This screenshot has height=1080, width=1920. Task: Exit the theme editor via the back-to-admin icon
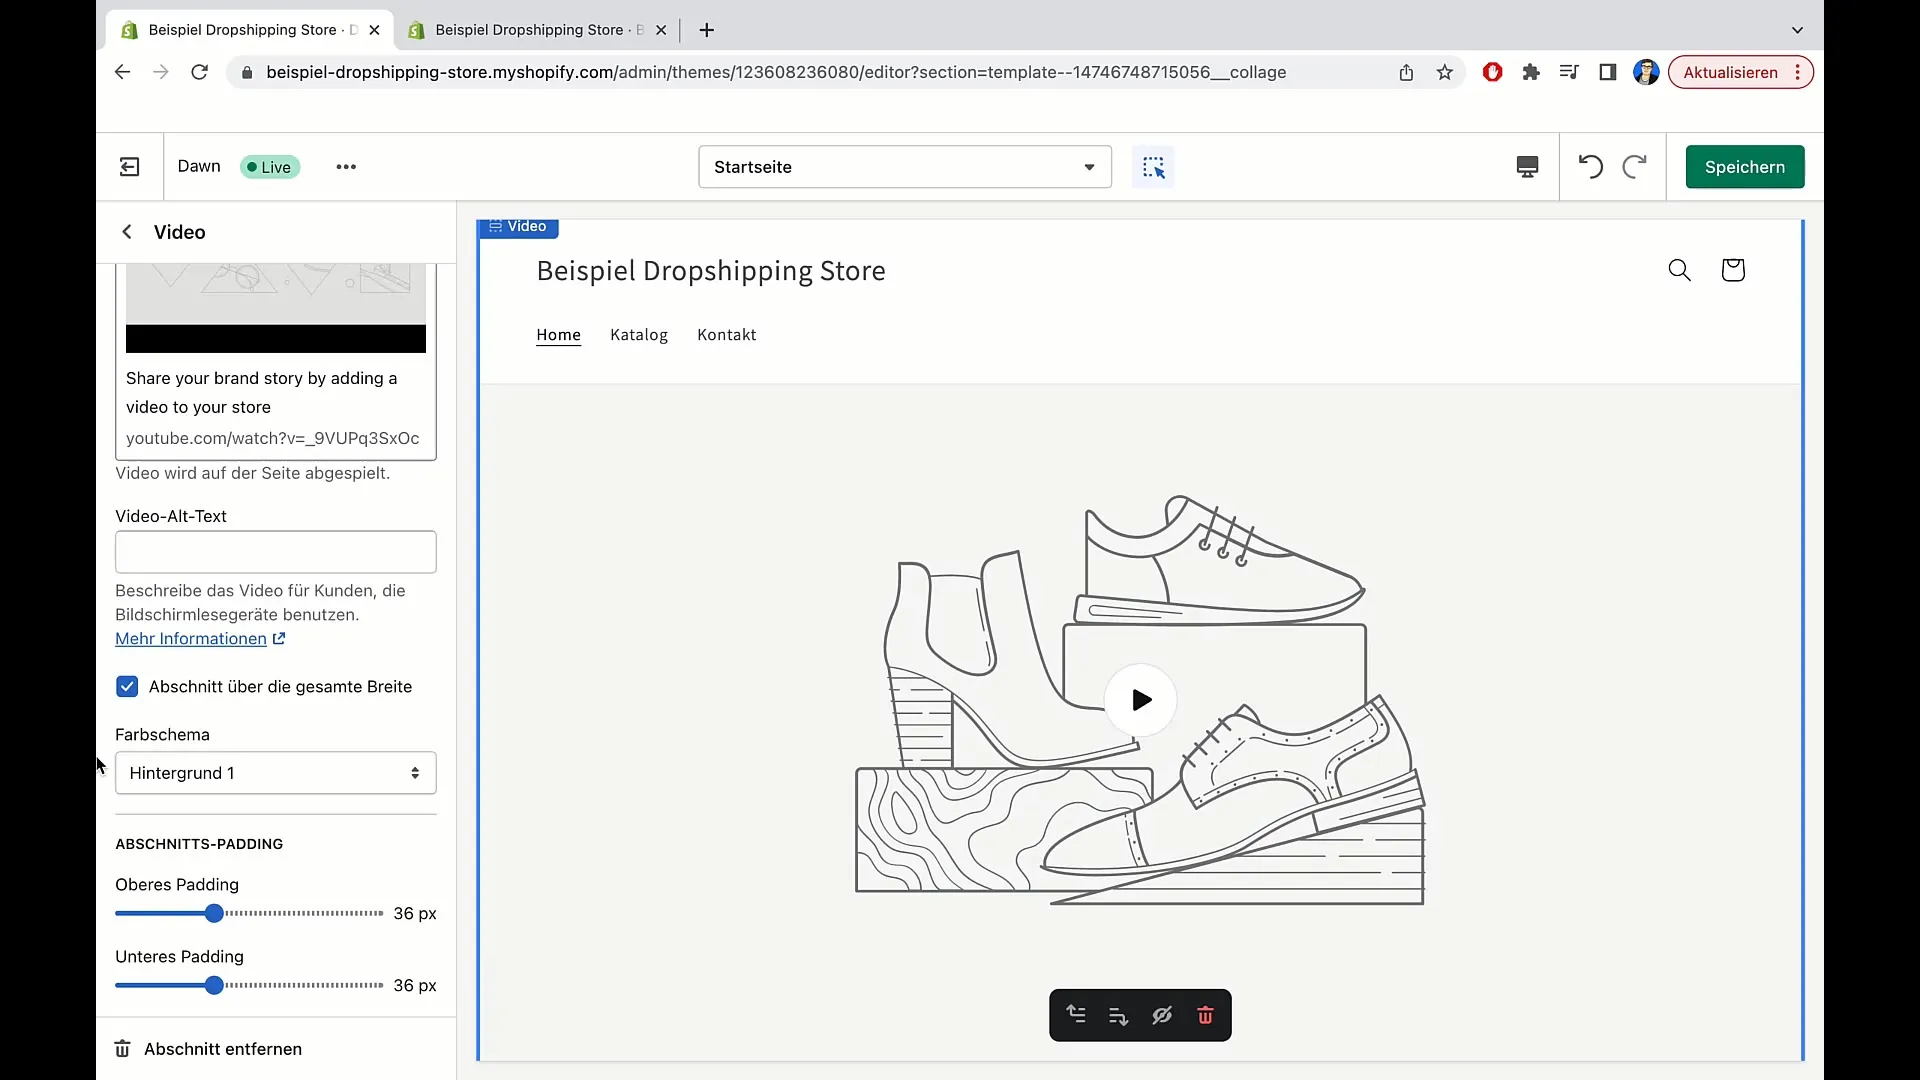pos(130,167)
